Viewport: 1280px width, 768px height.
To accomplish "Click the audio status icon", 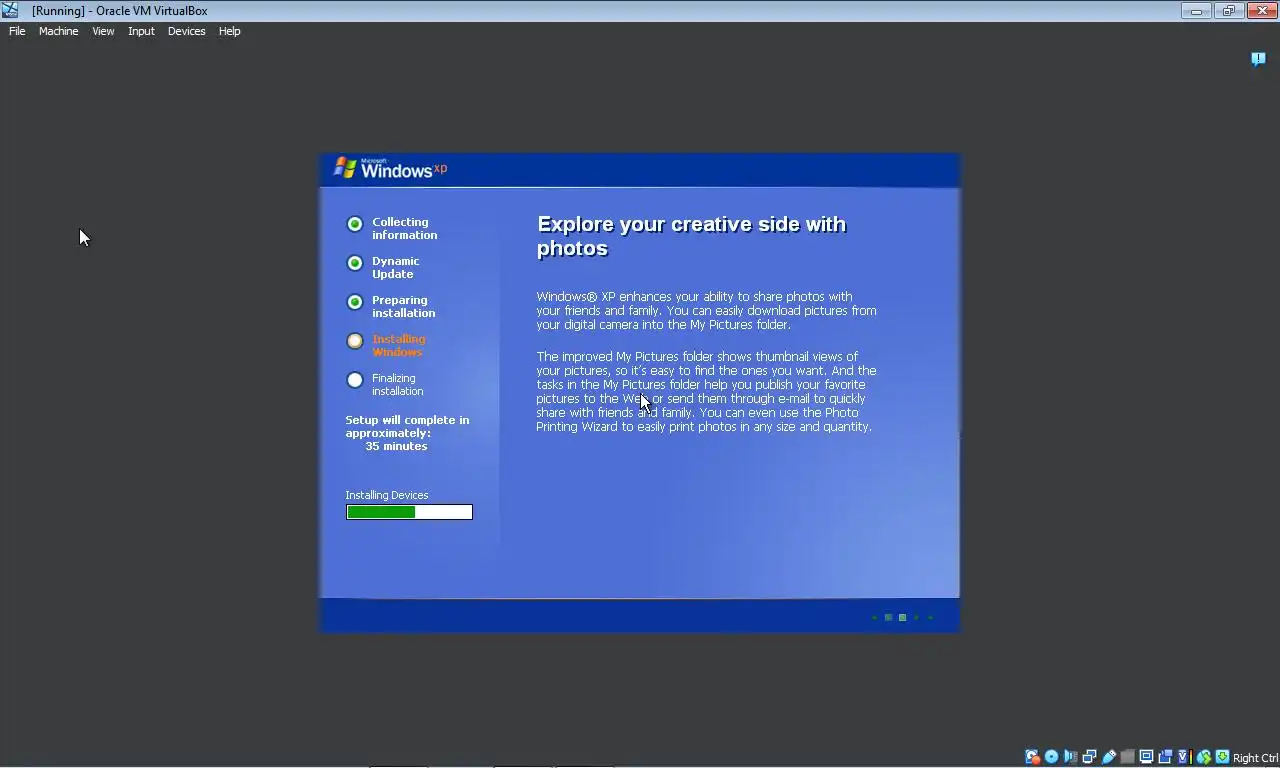I will click(x=1071, y=757).
